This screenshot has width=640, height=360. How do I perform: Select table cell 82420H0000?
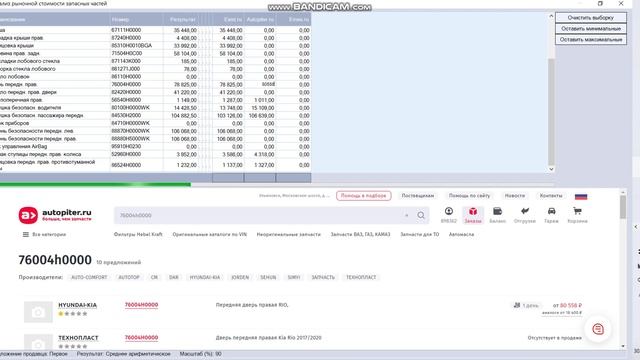pos(136,92)
